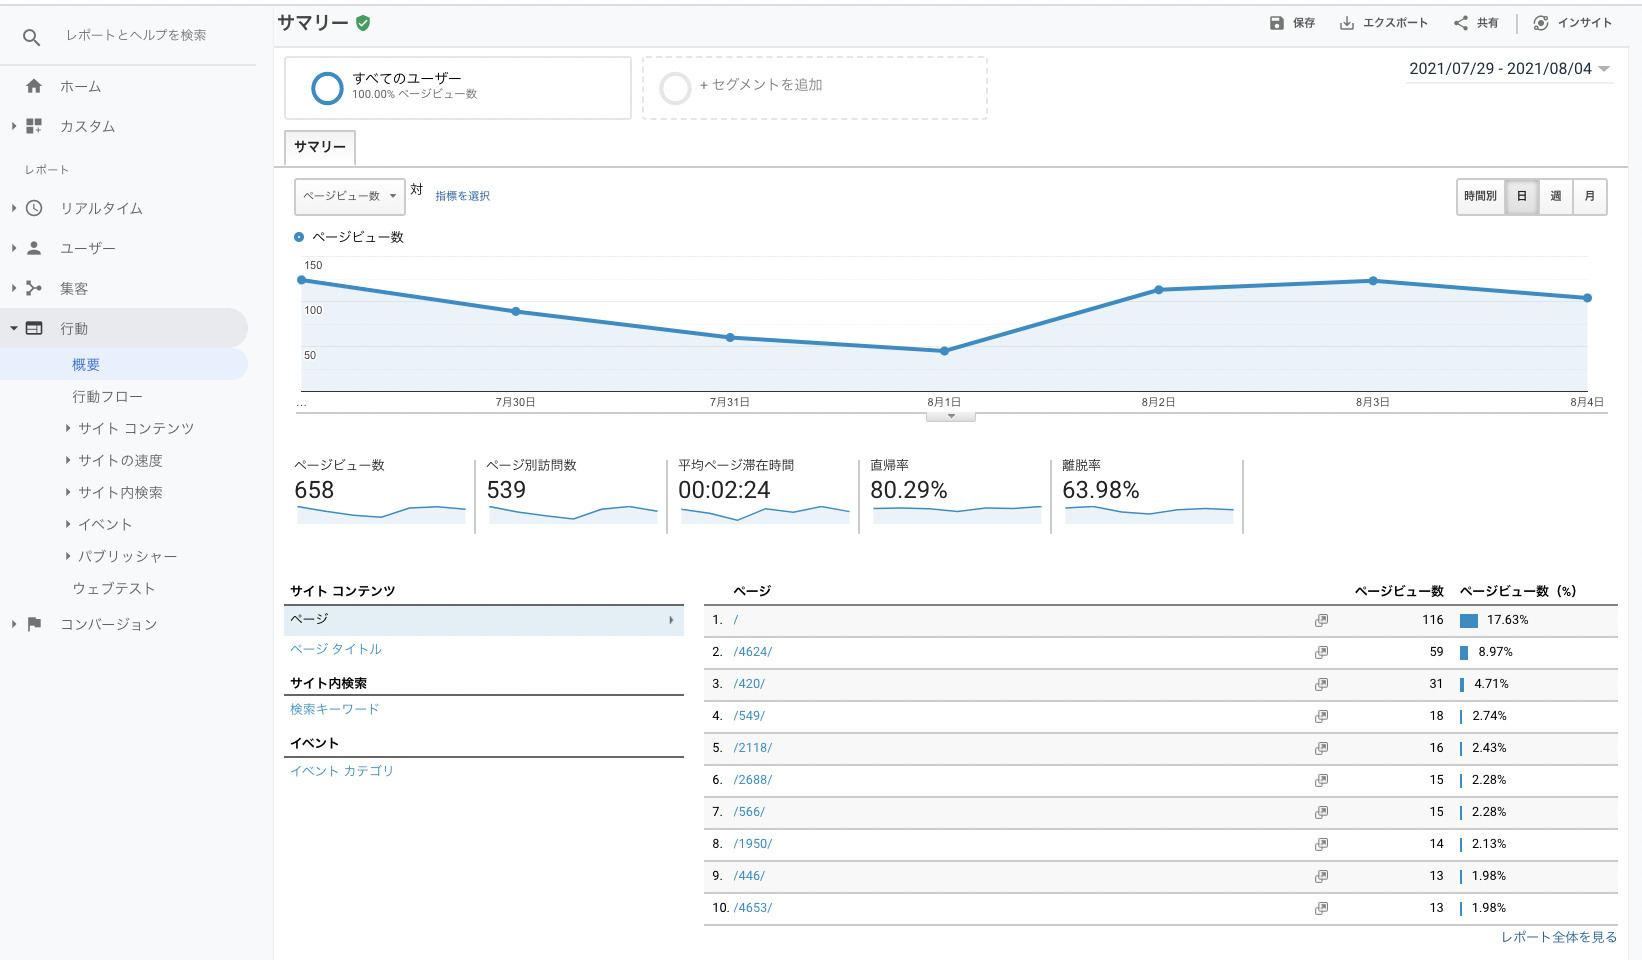The image size is (1642, 960).
Task: Click the エクスポート download icon
Action: pyautogui.click(x=1346, y=23)
